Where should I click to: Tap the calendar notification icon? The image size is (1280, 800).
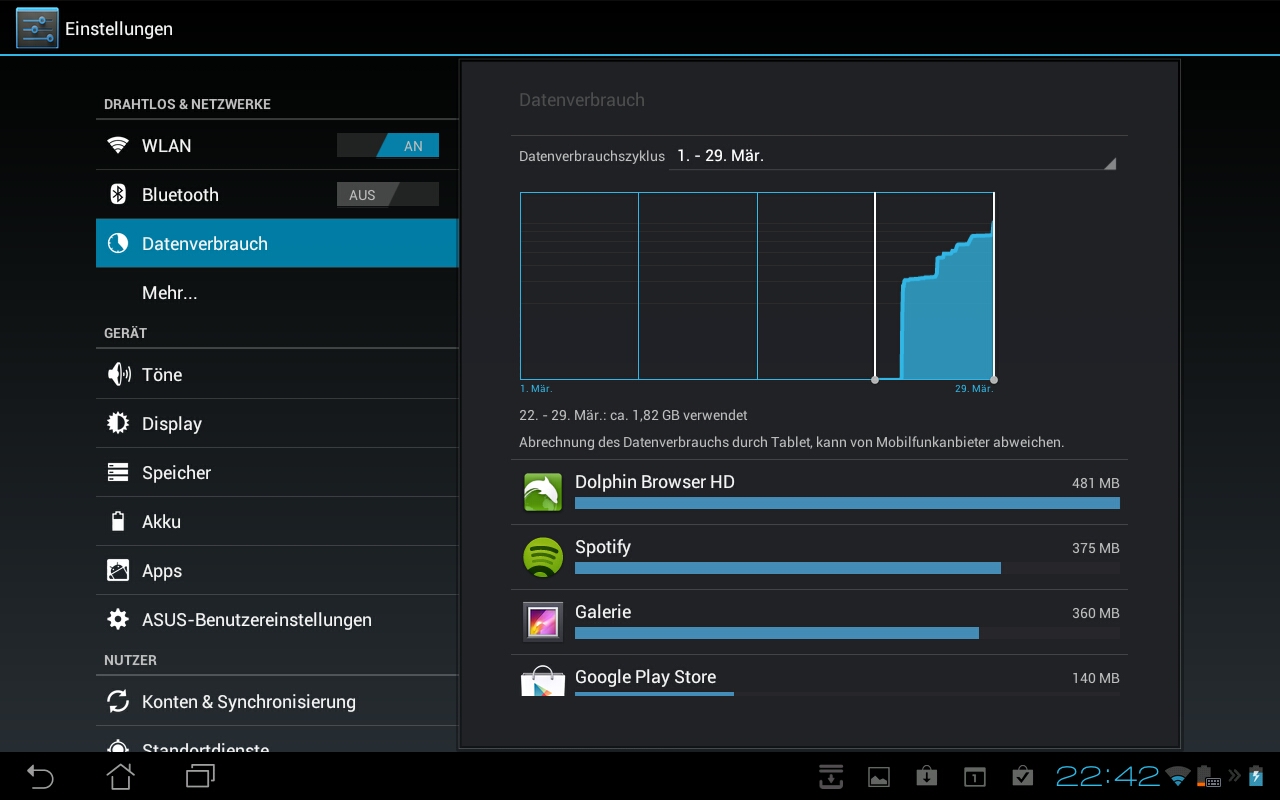(x=974, y=777)
